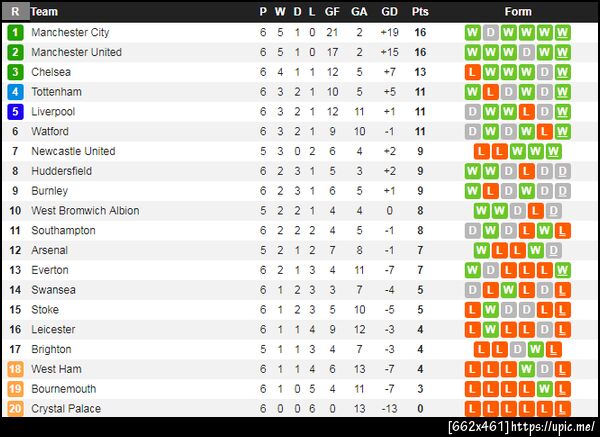Click Arsenal's grey D form badge
Screen dimensions: 600x437
click(553, 250)
